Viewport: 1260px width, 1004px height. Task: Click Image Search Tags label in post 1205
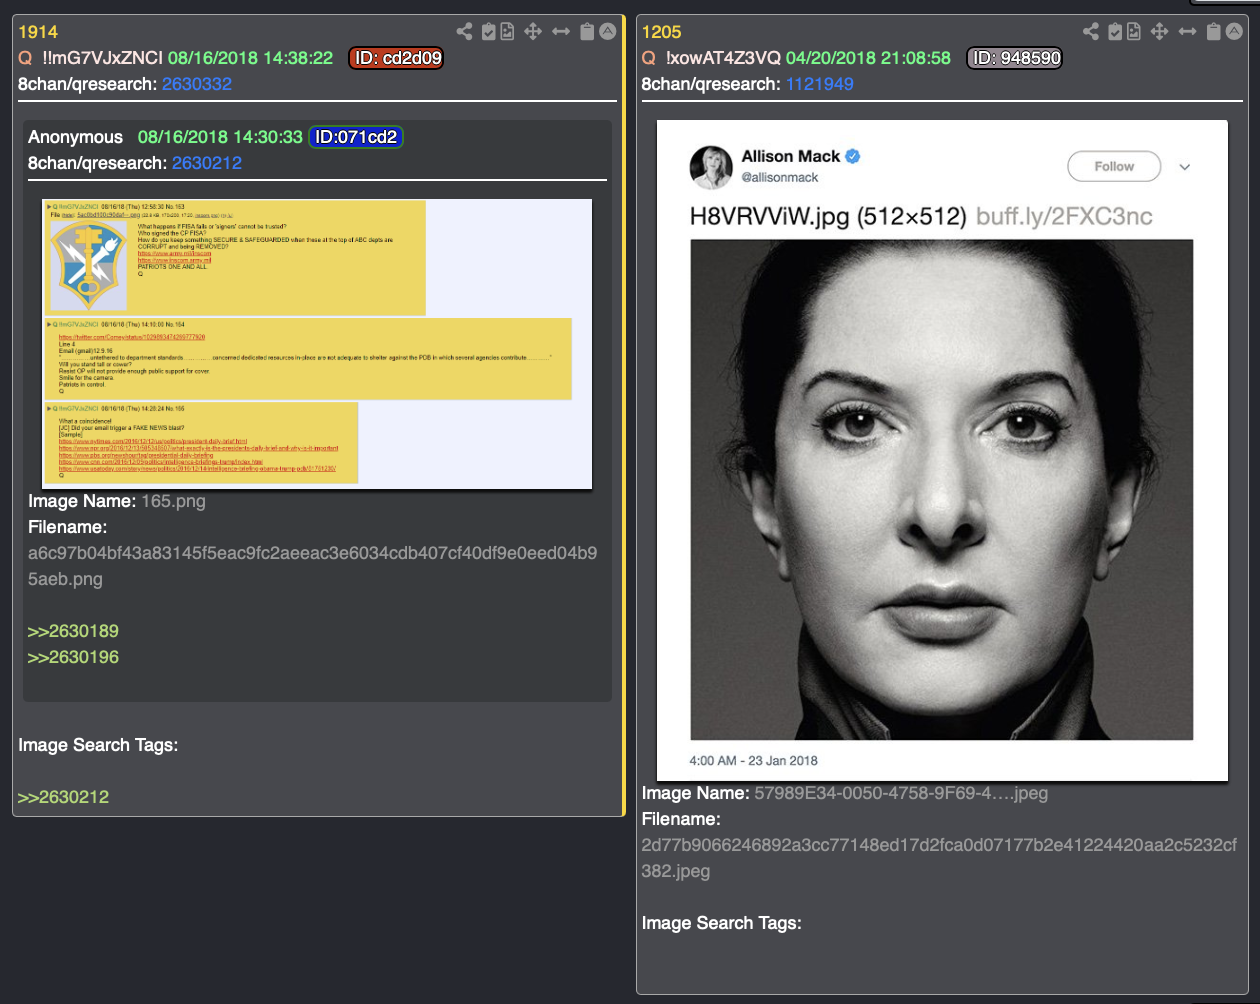click(722, 923)
